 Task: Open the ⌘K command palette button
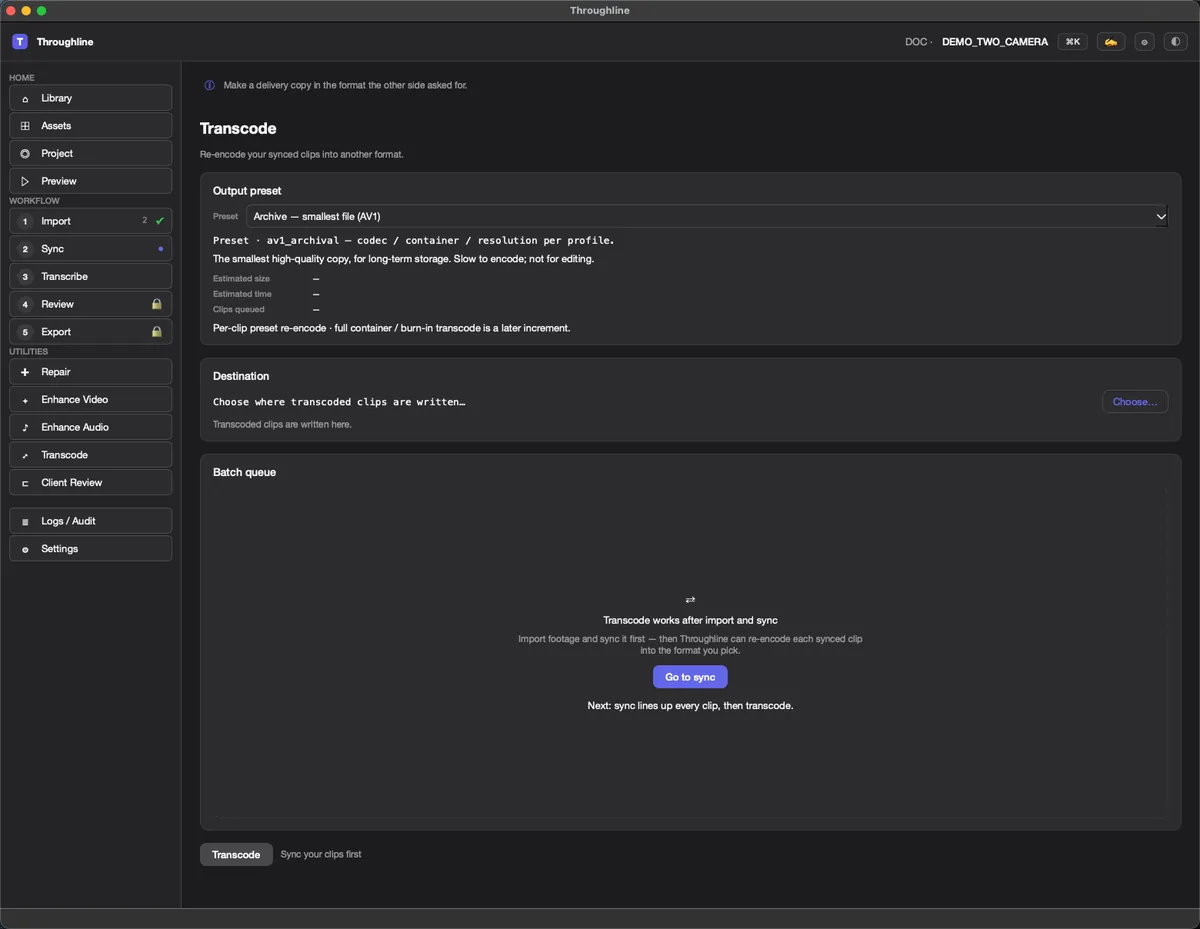point(1073,42)
